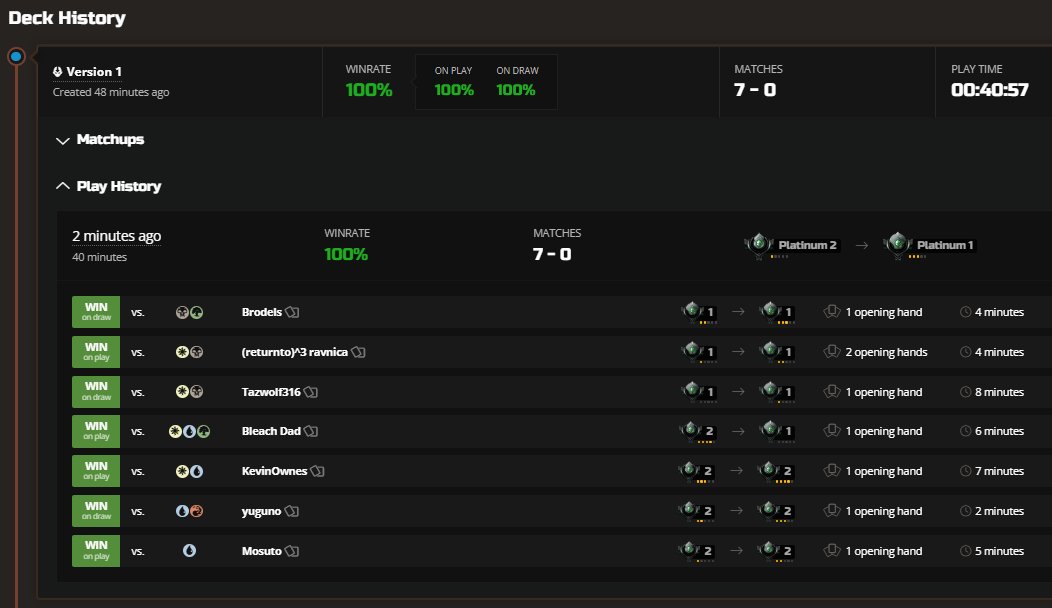
Task: Click '2 minutes' duration for yuguno
Action: pyautogui.click(x=999, y=511)
